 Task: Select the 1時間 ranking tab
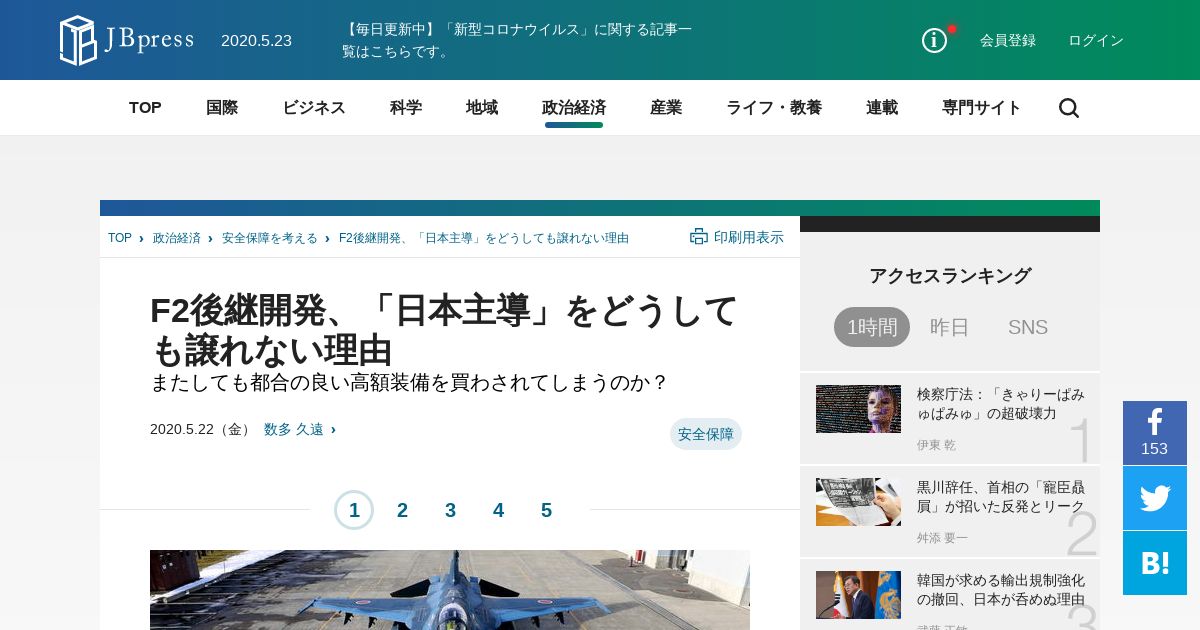point(872,327)
